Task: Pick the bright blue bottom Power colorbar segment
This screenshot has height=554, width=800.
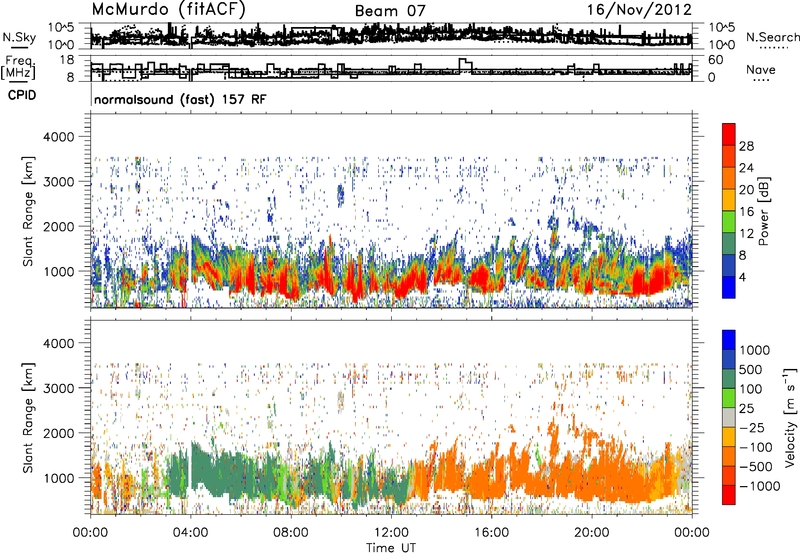Action: pyautogui.click(x=729, y=287)
